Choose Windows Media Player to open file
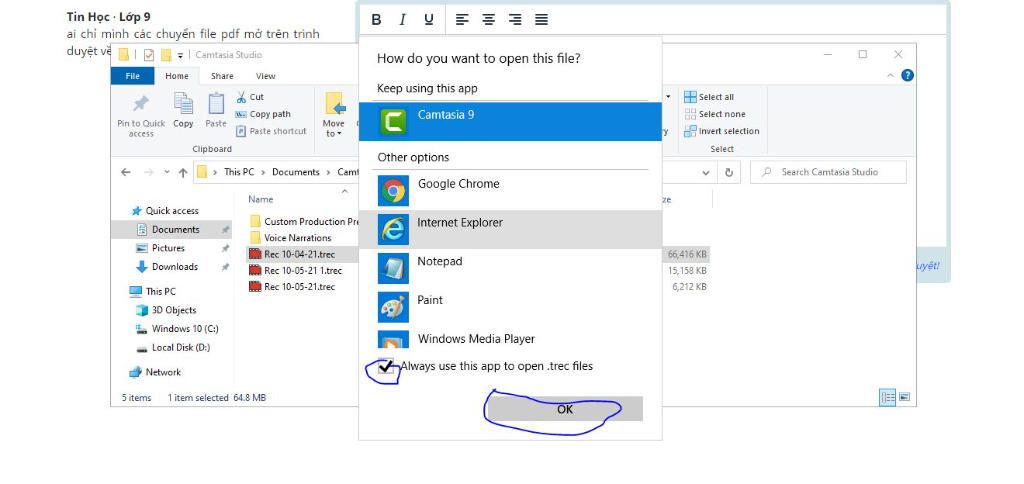This screenshot has height=484, width=1024. (x=510, y=338)
